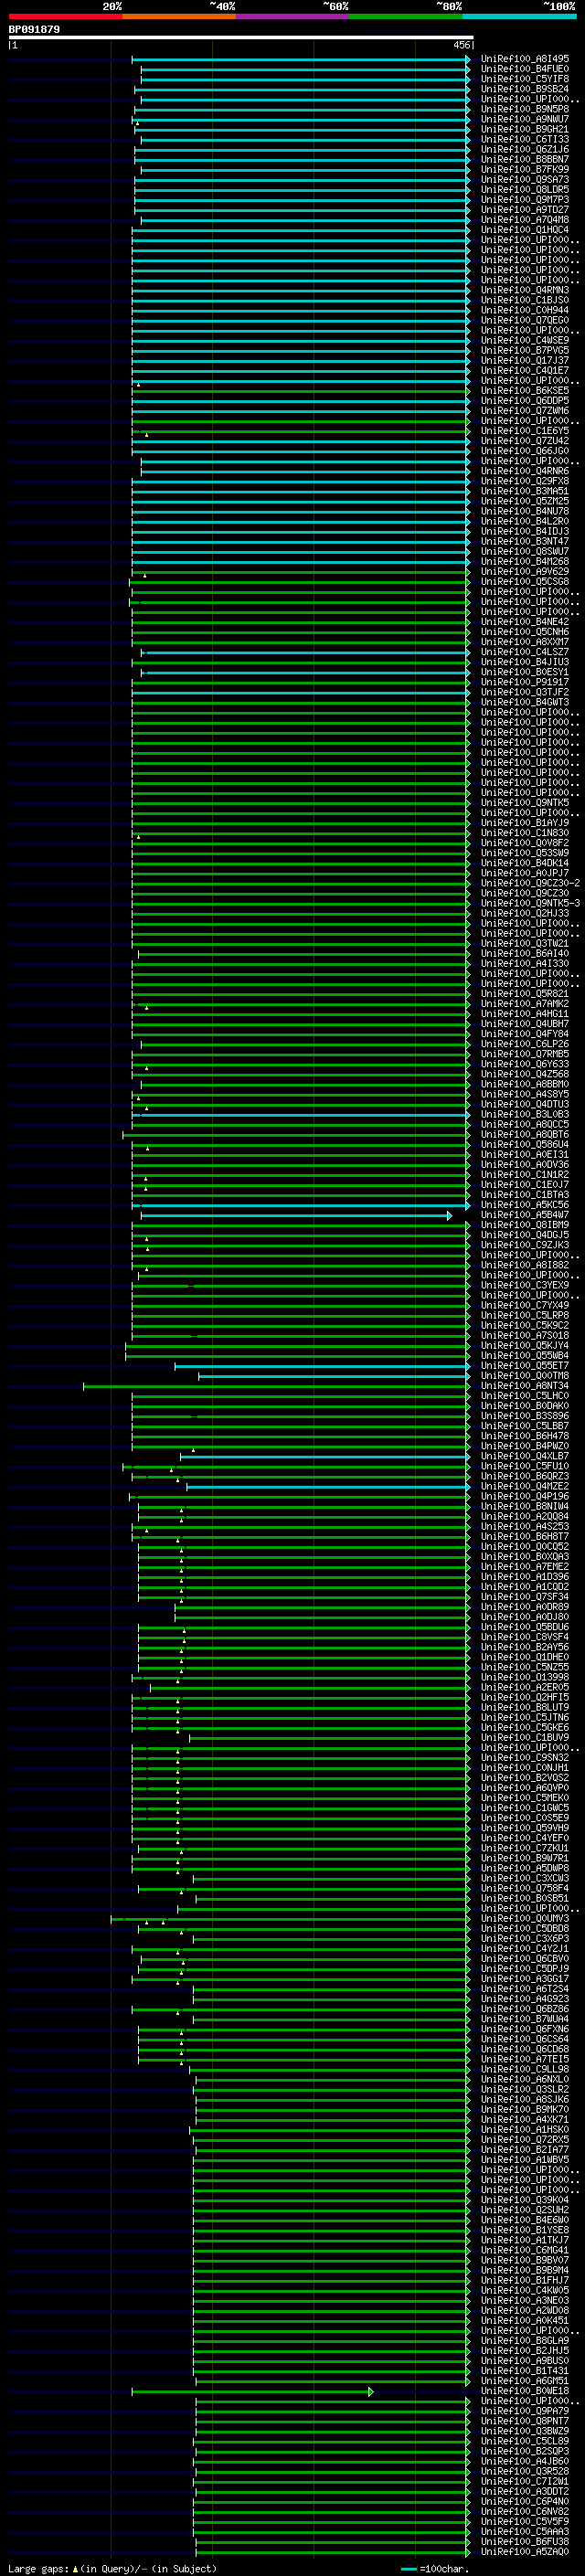
Task: Select hit UniRef100_Q9NTK5-3
Action: point(530,903)
